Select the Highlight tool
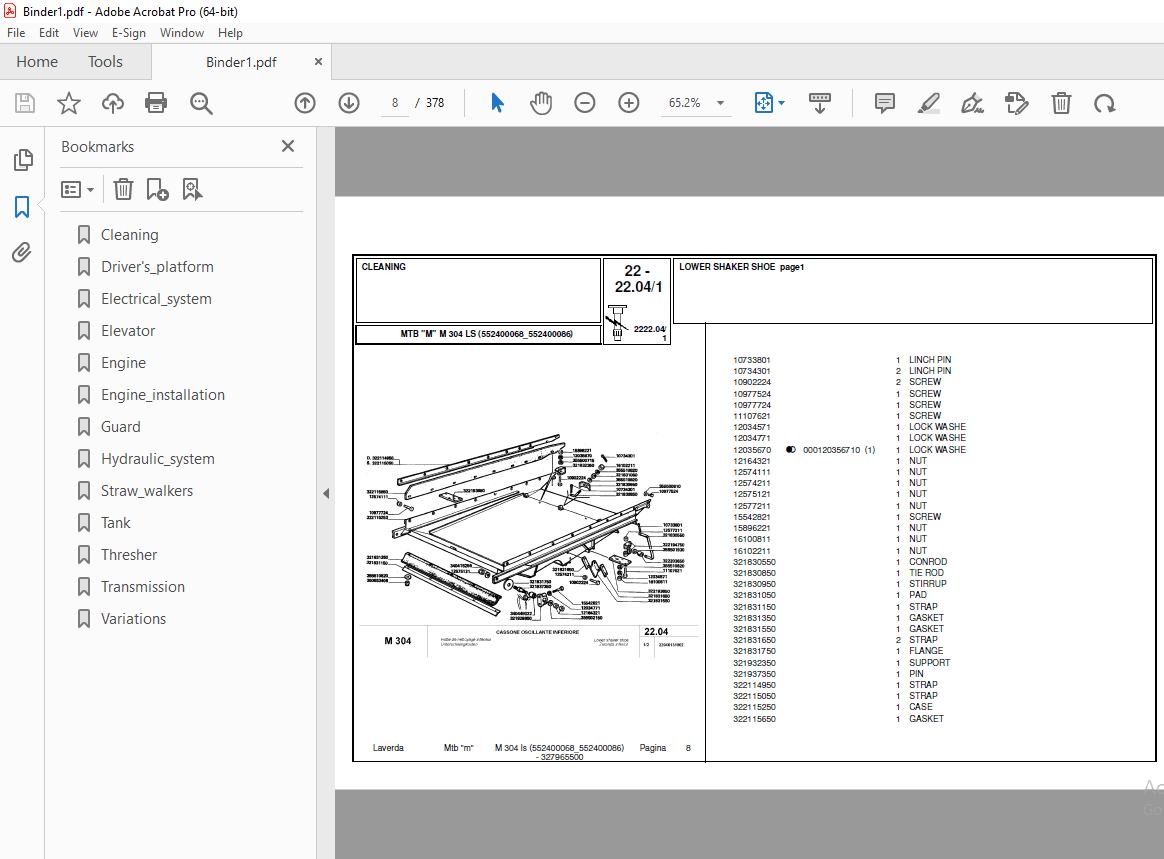 pos(928,103)
